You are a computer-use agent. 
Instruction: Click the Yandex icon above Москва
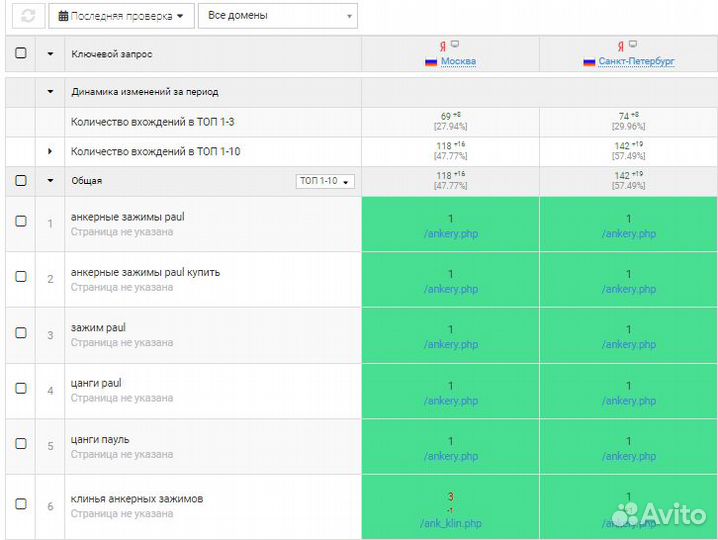442,46
